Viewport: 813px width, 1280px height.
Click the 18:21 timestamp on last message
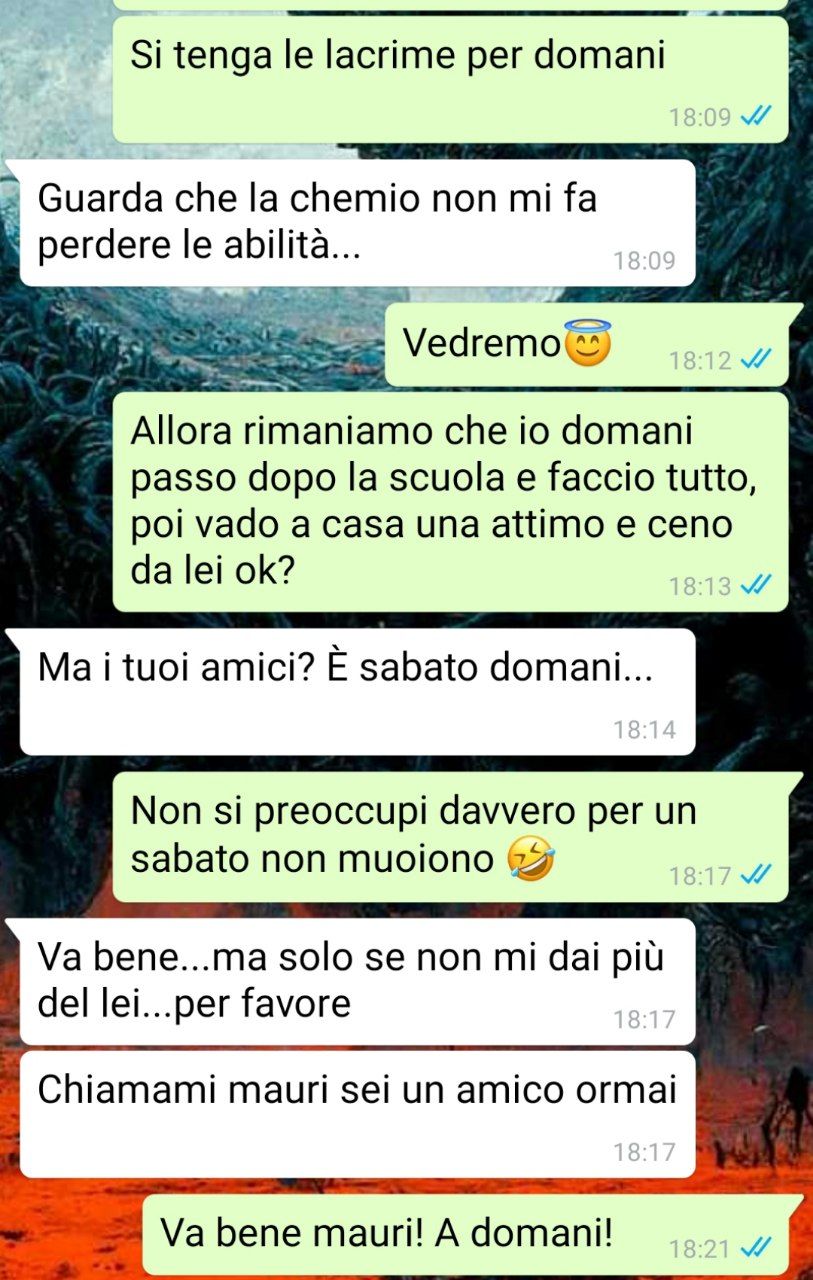click(700, 1248)
